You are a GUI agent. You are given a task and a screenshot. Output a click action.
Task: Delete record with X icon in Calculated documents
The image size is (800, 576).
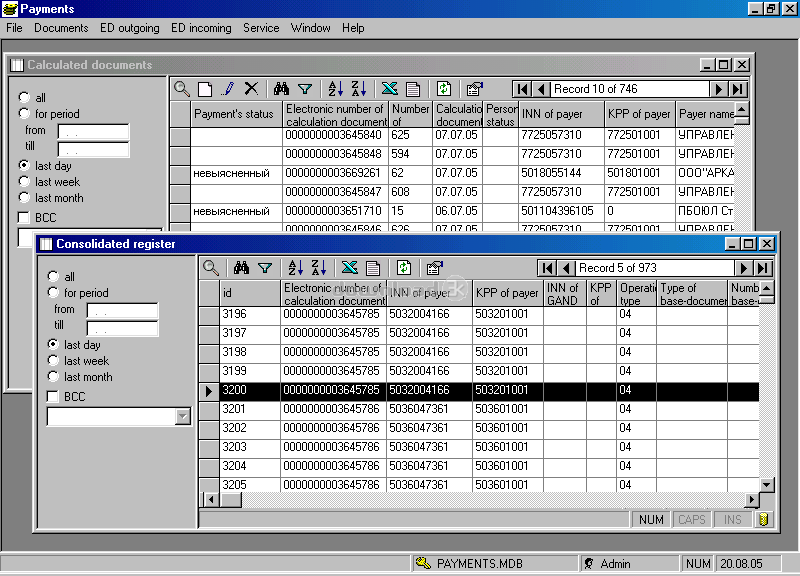(251, 89)
